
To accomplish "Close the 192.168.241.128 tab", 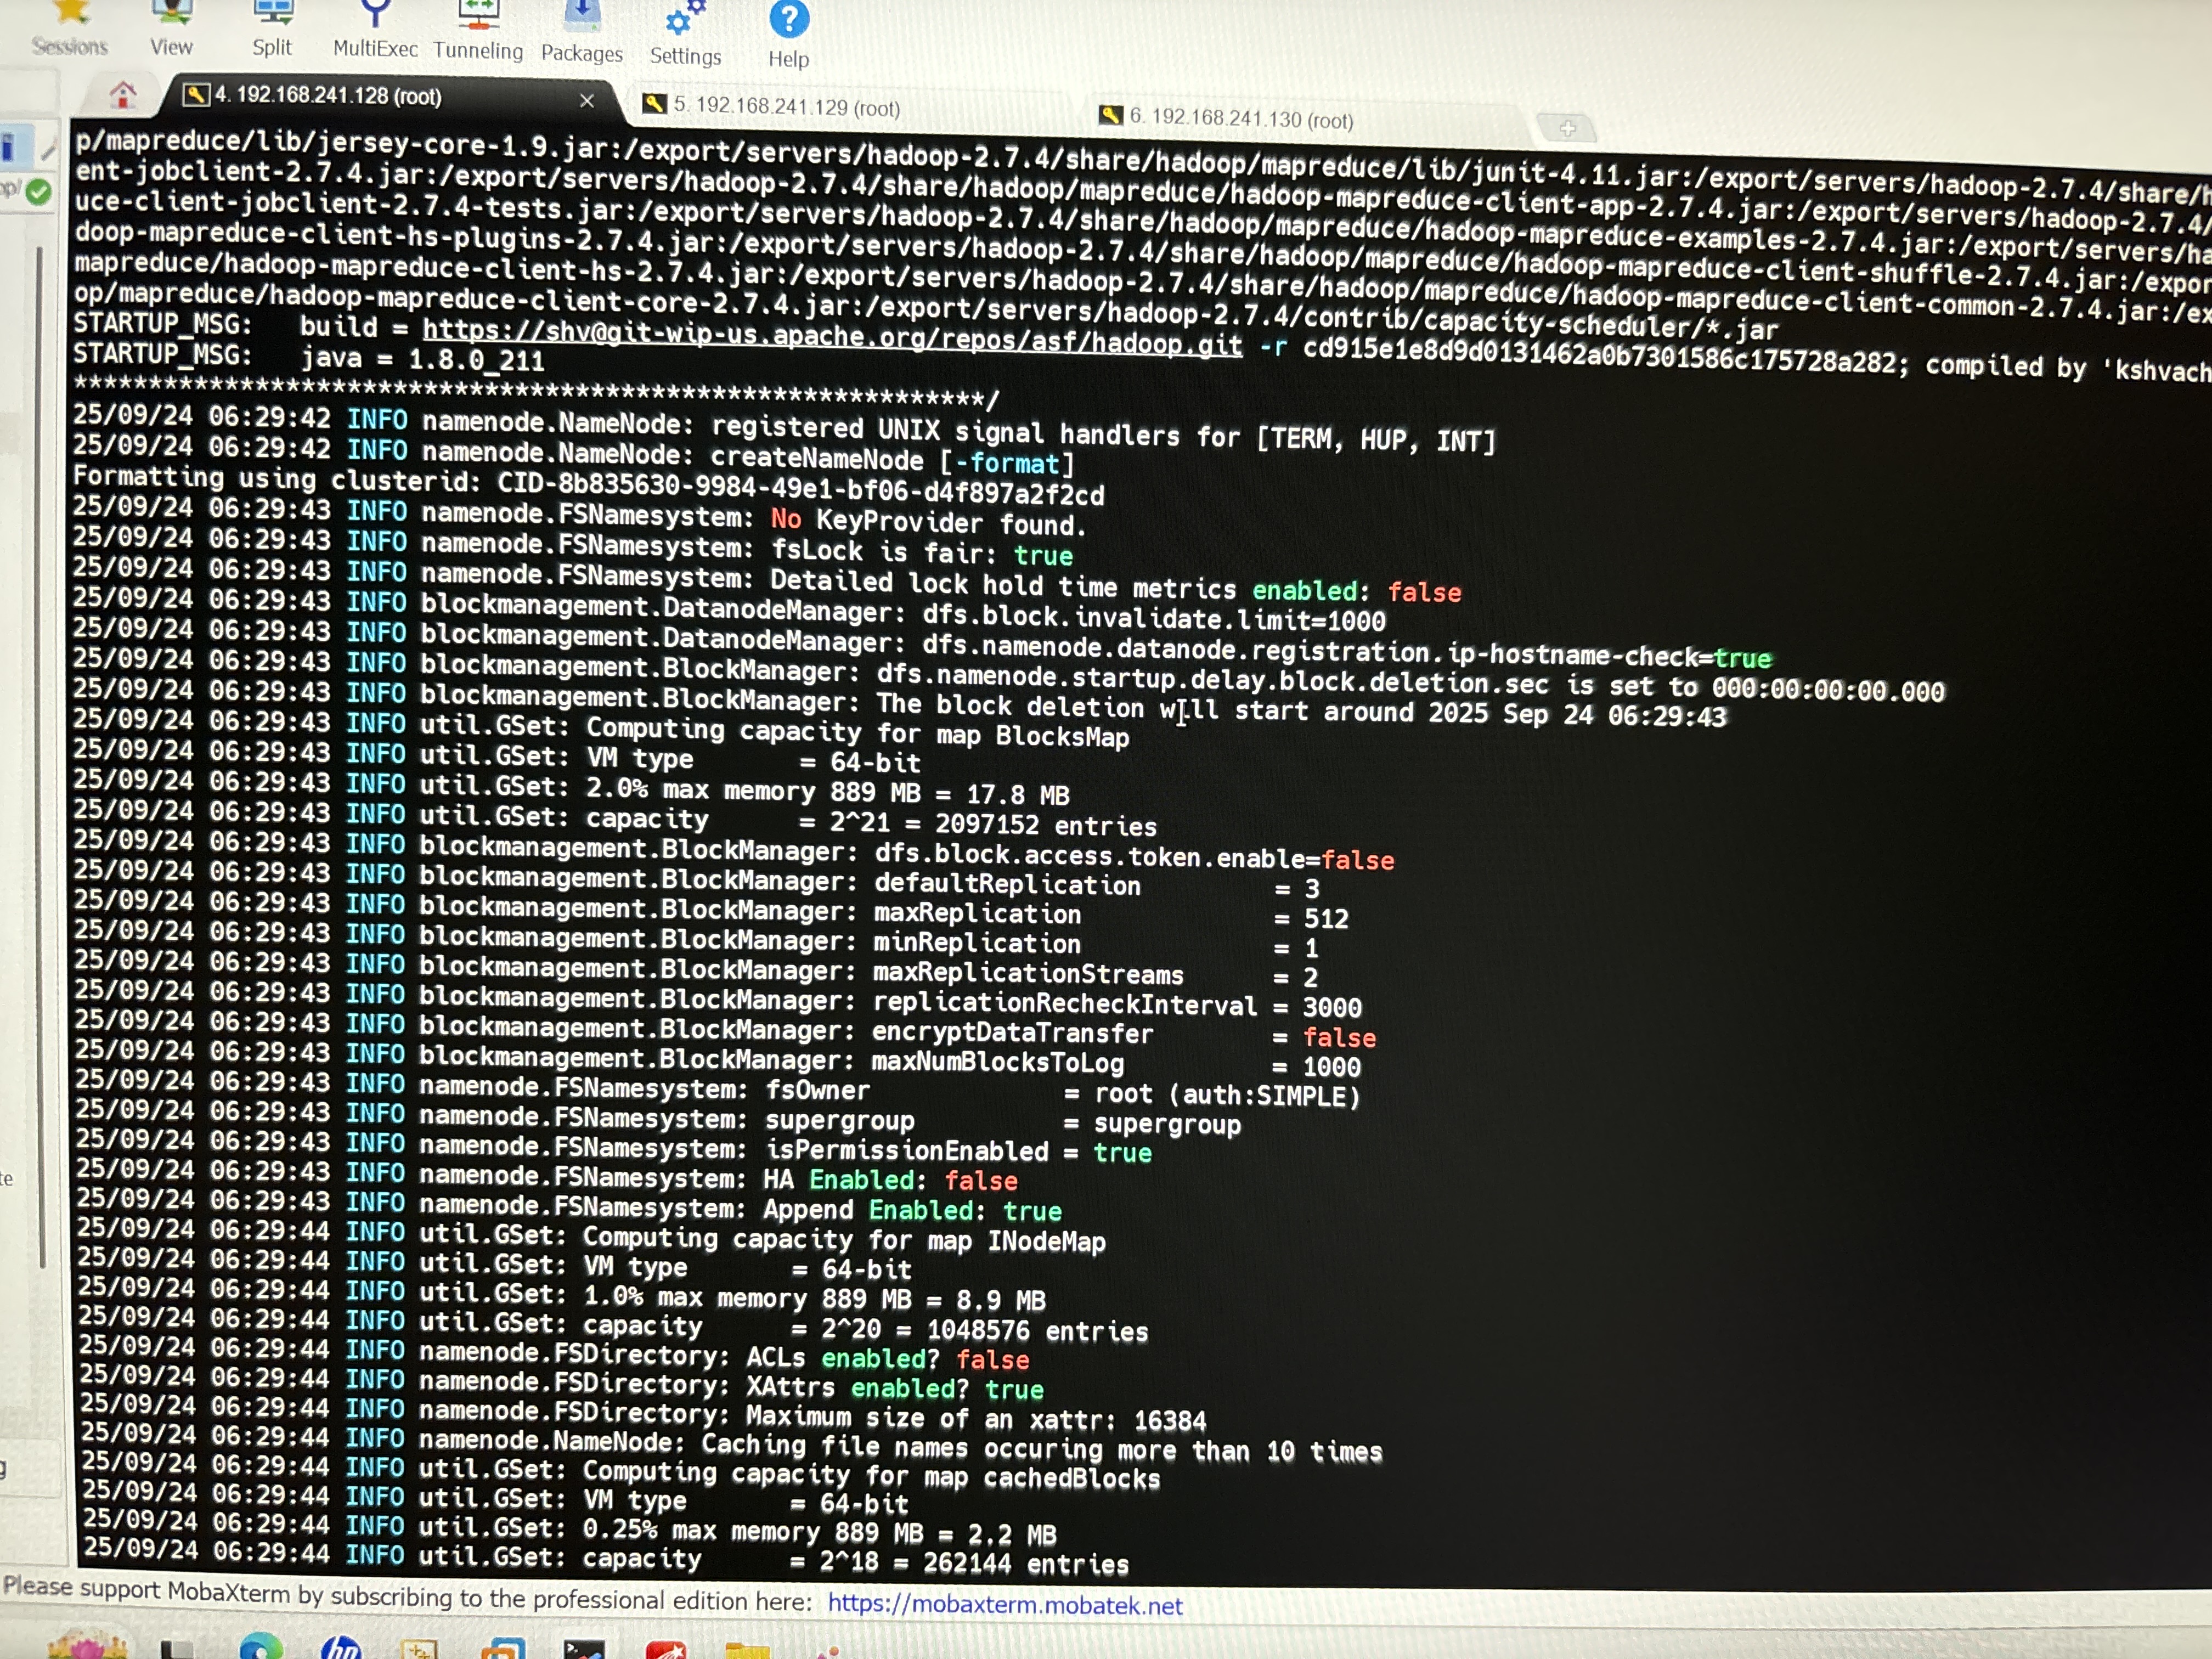I will pos(587,101).
